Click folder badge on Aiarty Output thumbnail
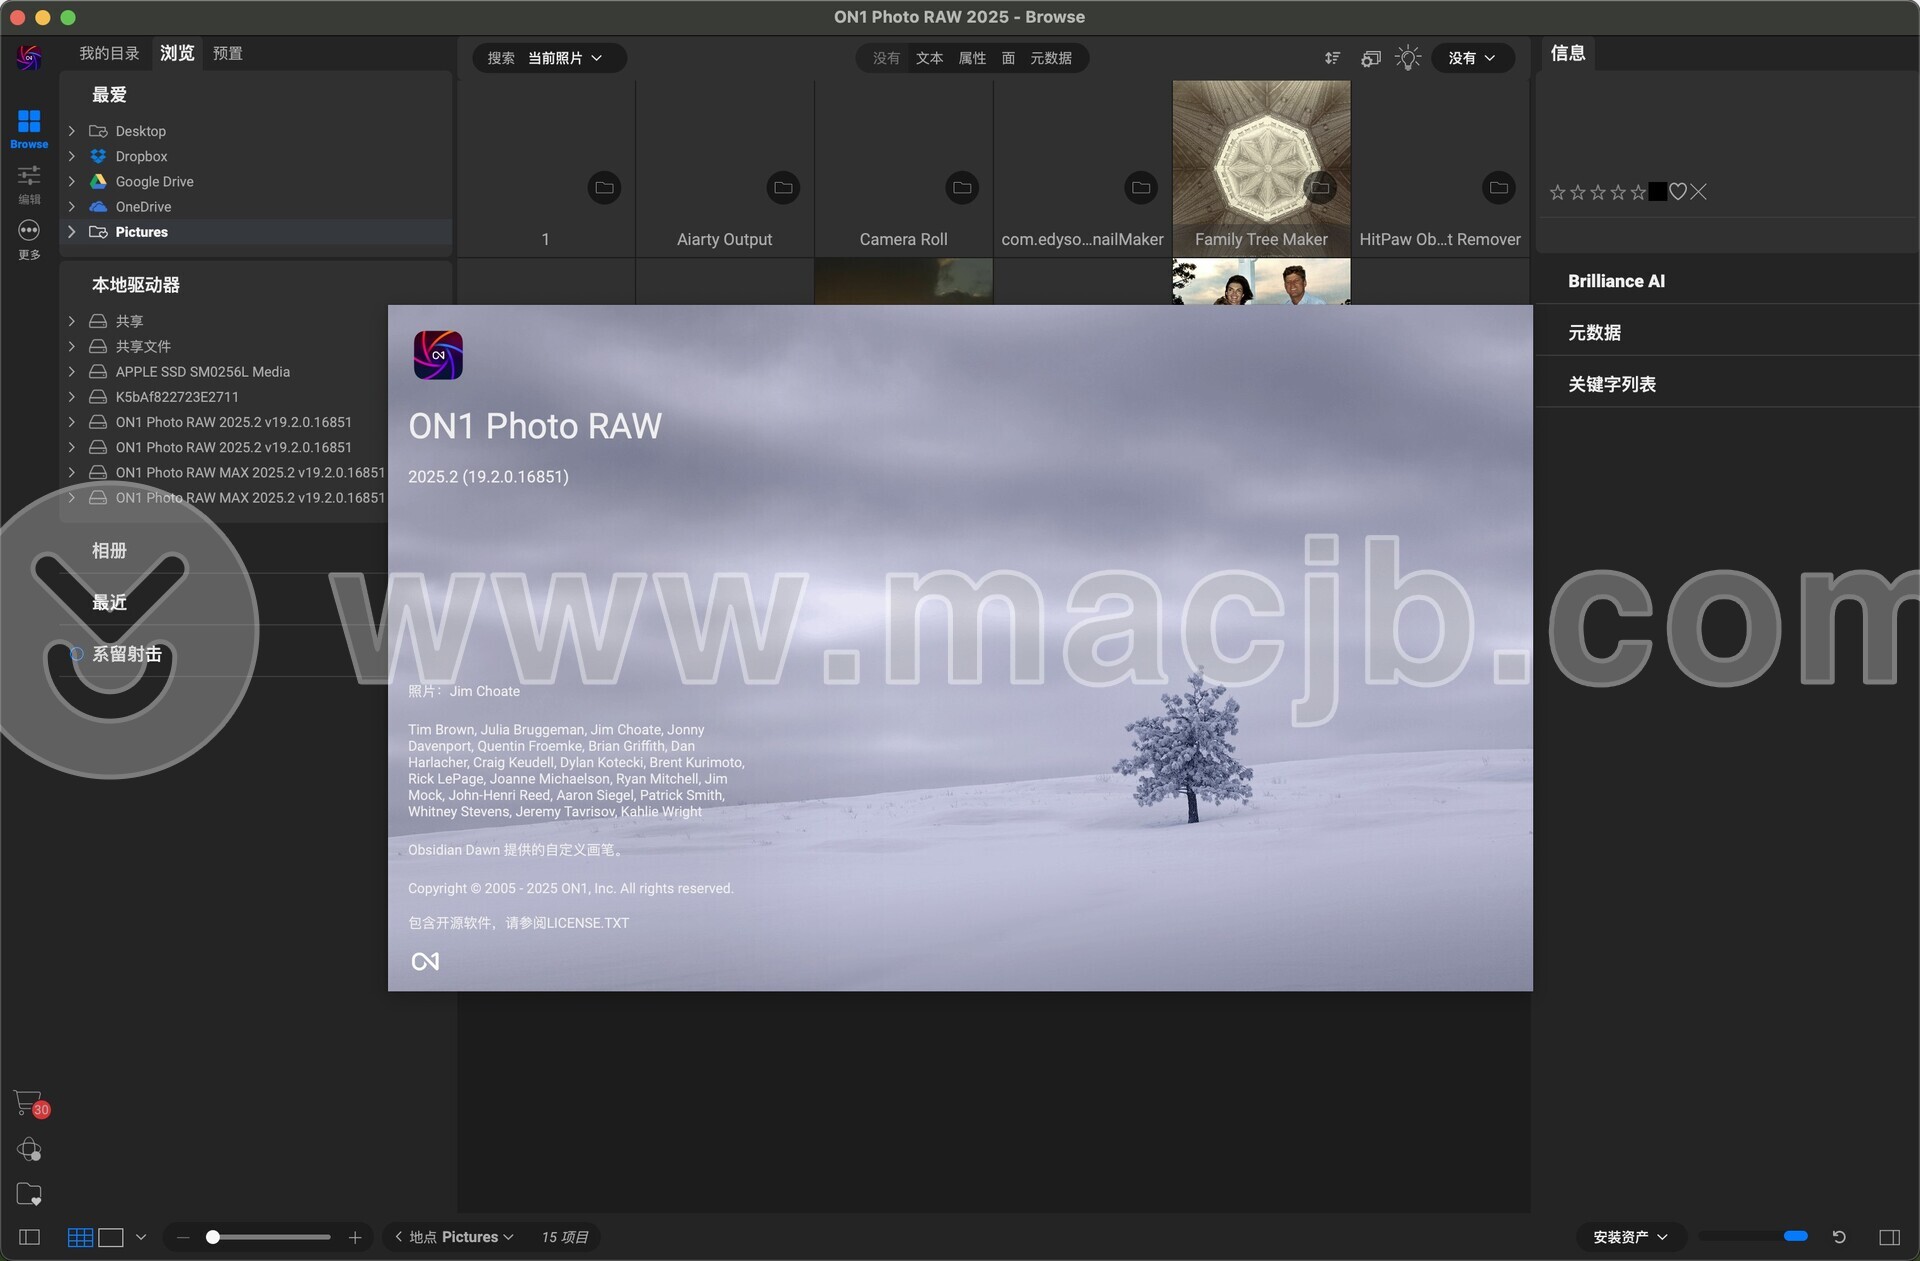The image size is (1920, 1261). 783,187
